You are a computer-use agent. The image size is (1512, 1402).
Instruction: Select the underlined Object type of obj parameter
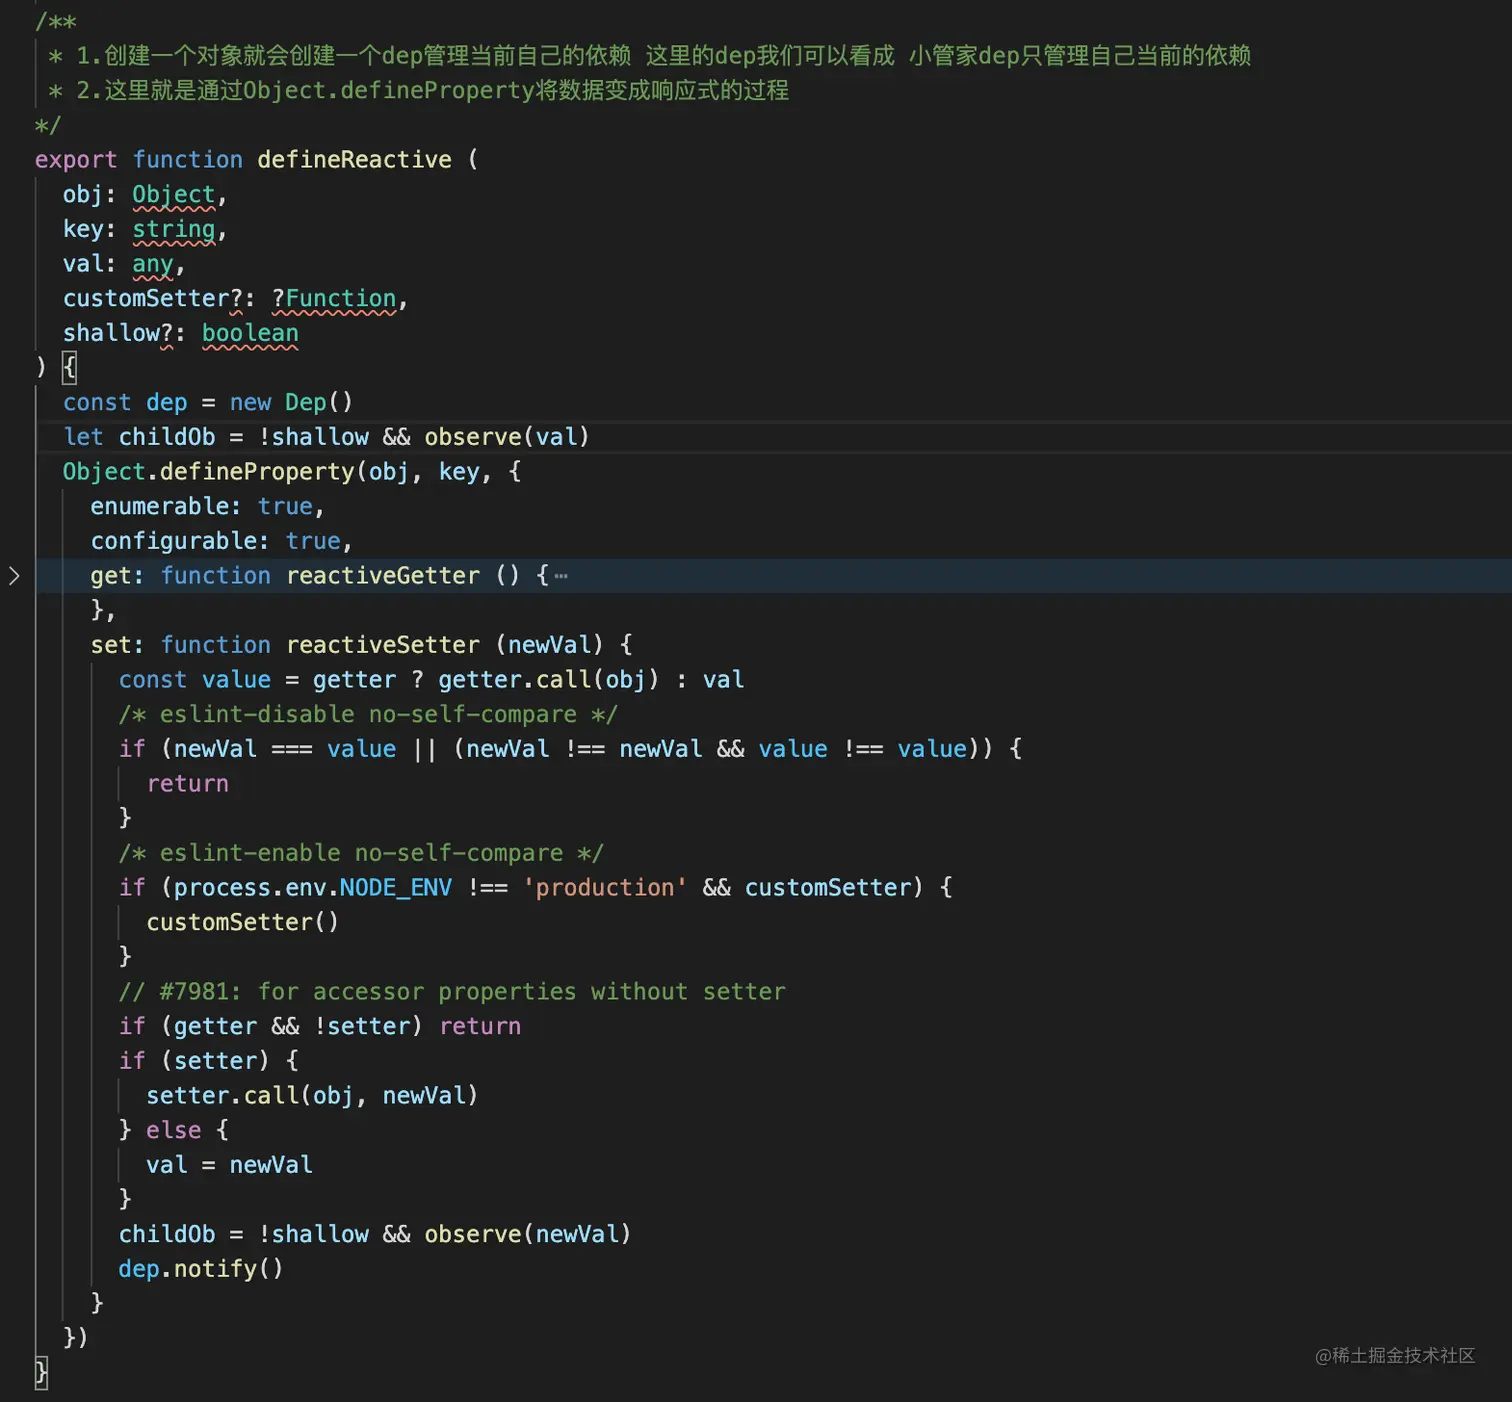click(x=174, y=195)
